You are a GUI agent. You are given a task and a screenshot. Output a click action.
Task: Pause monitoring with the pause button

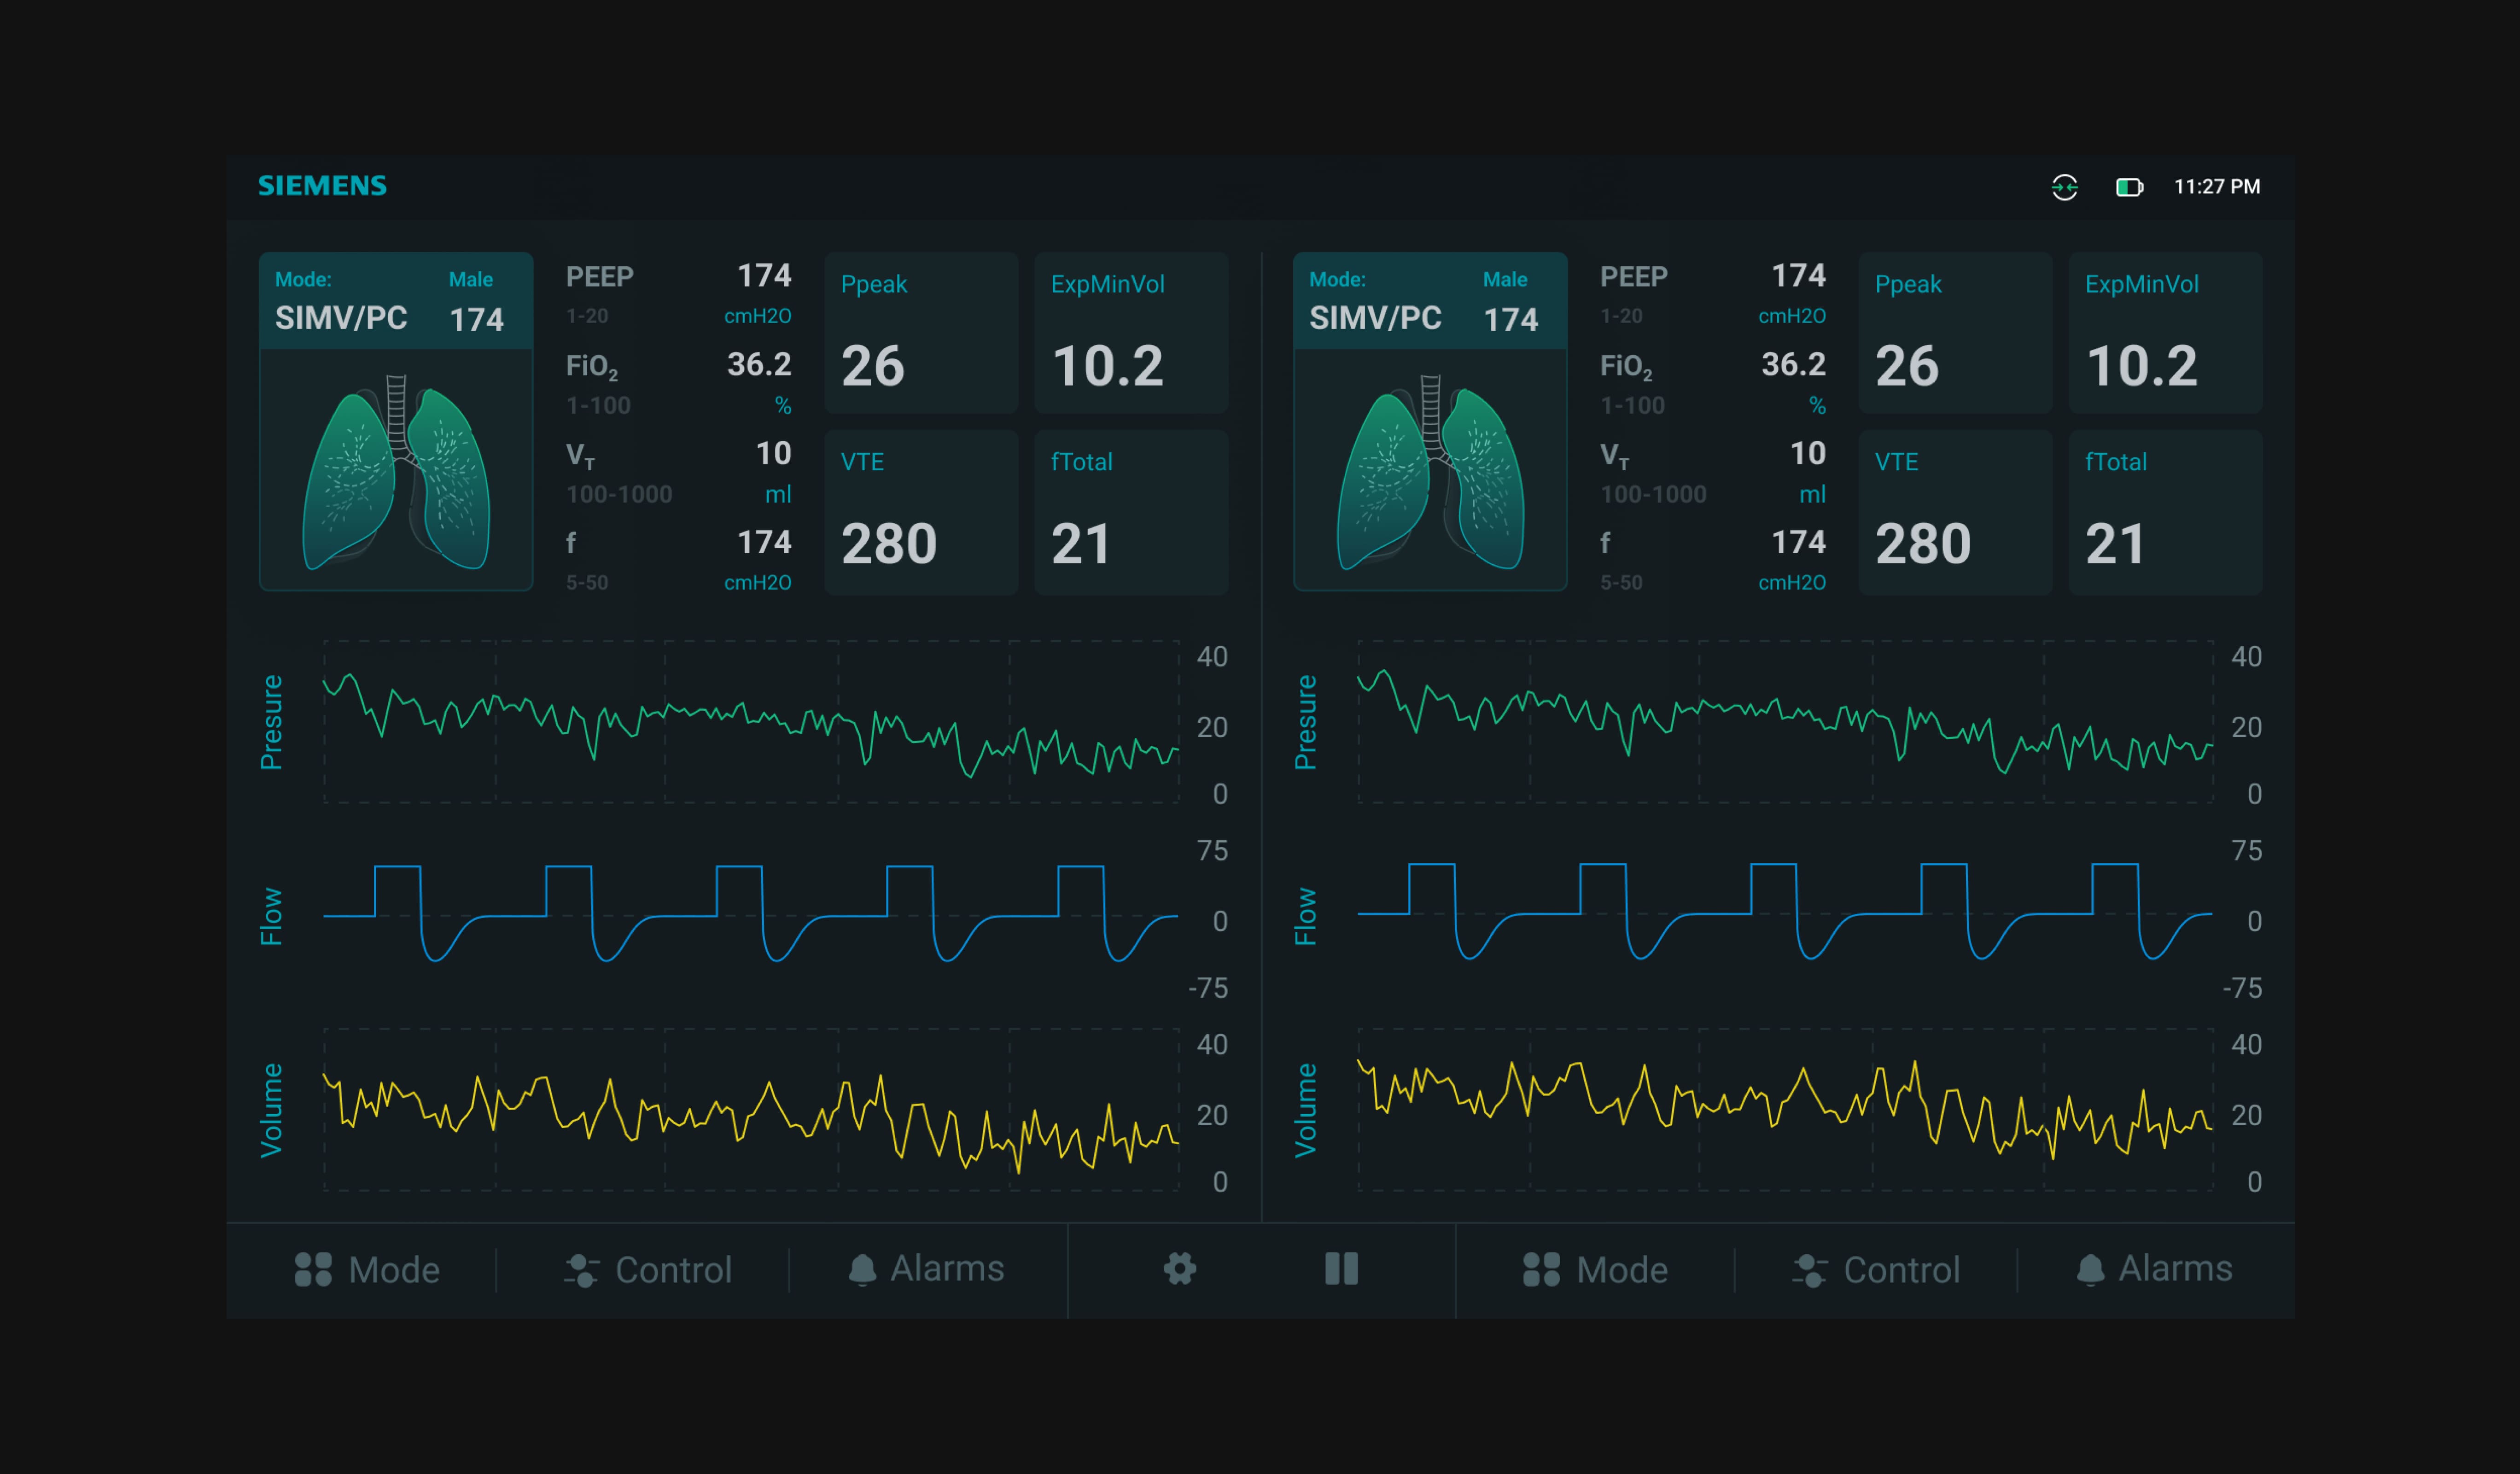(x=1341, y=1269)
